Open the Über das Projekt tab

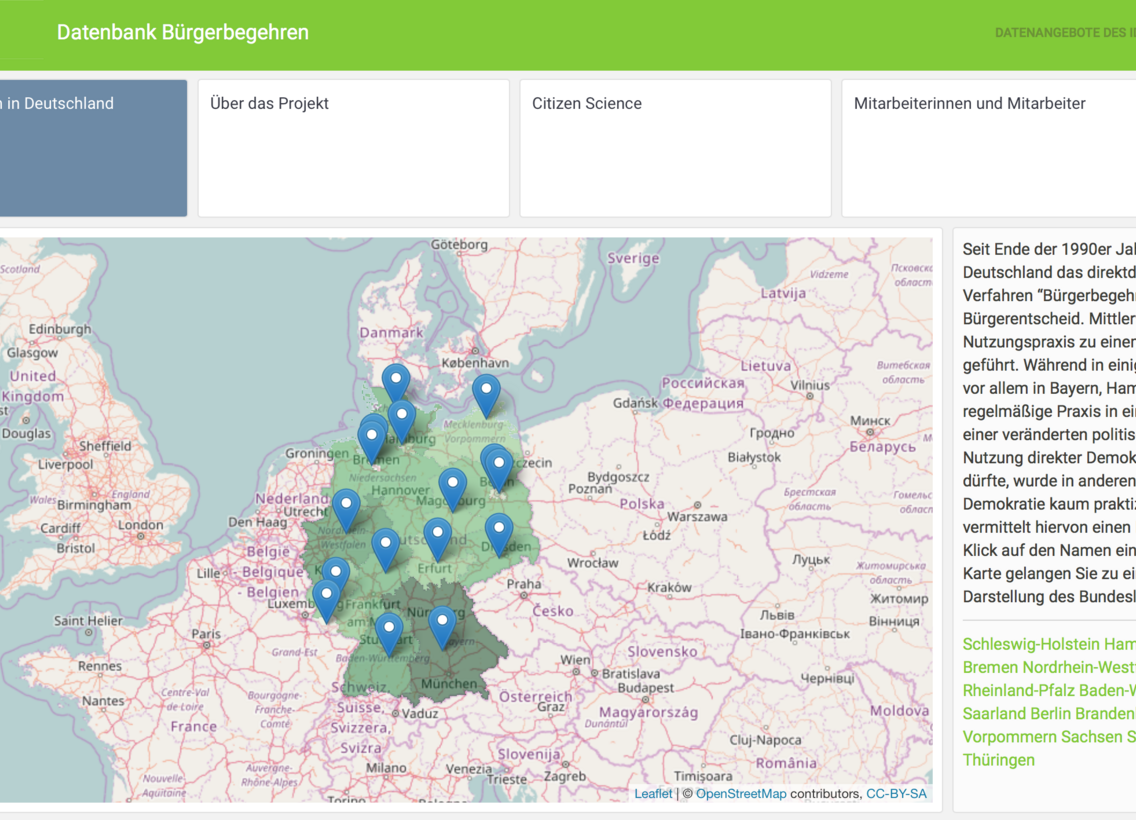point(354,148)
